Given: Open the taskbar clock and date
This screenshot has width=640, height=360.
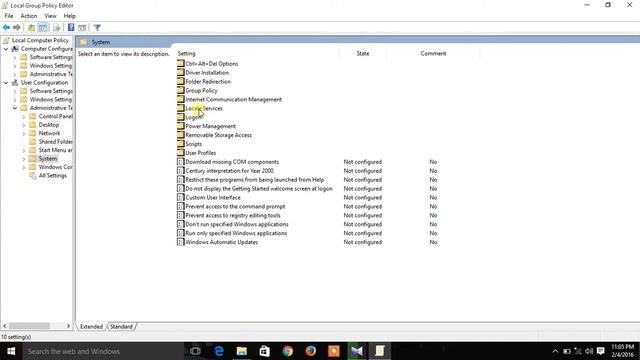Looking at the screenshot, I should pos(622,351).
